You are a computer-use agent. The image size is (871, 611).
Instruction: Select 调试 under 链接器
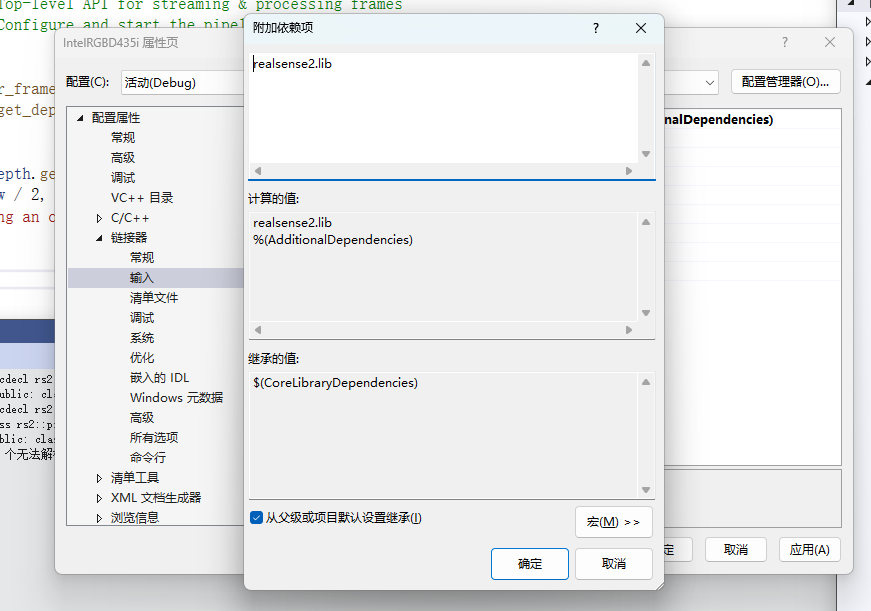coord(142,318)
